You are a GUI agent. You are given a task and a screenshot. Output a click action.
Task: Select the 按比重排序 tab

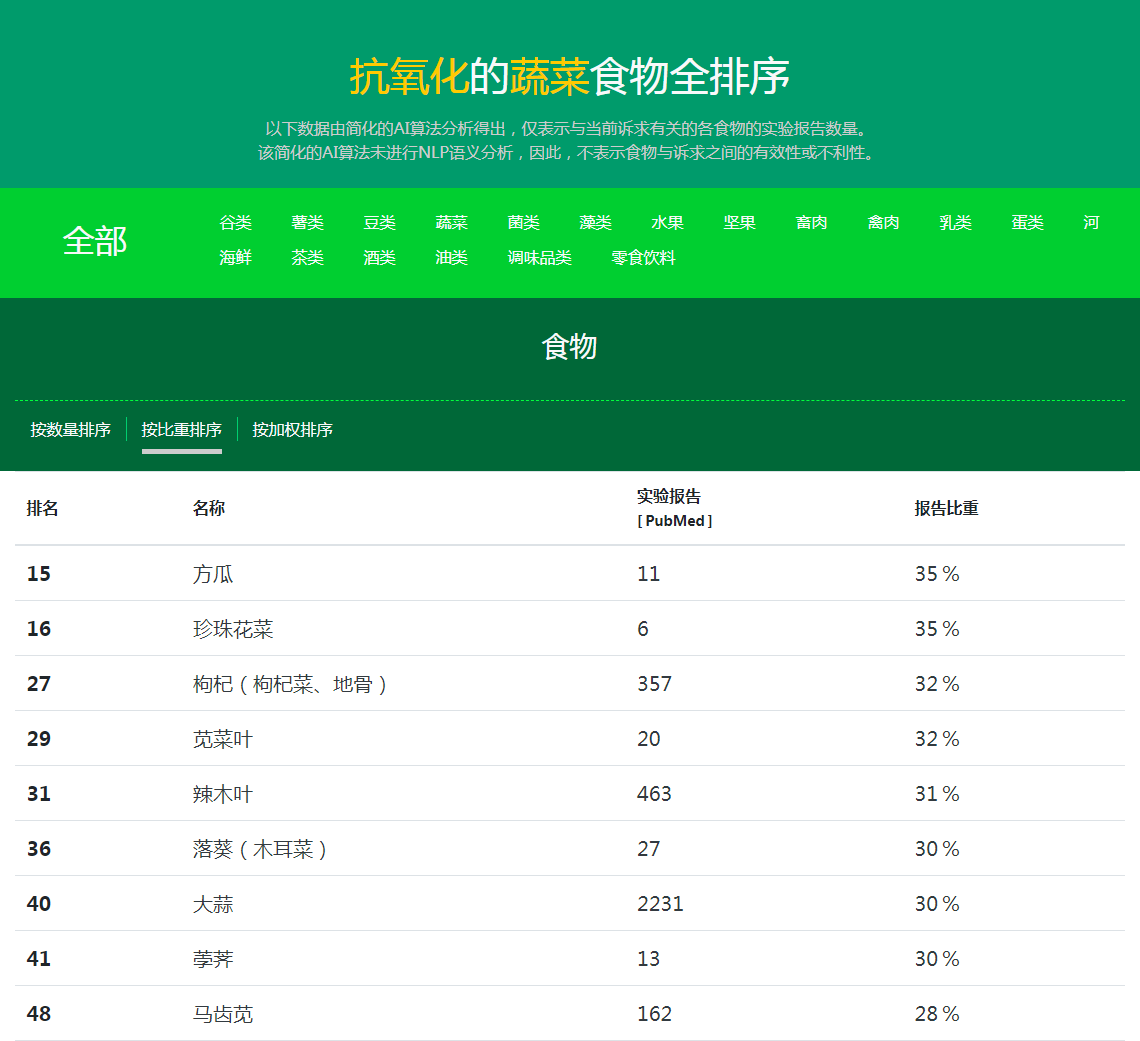click(x=181, y=430)
